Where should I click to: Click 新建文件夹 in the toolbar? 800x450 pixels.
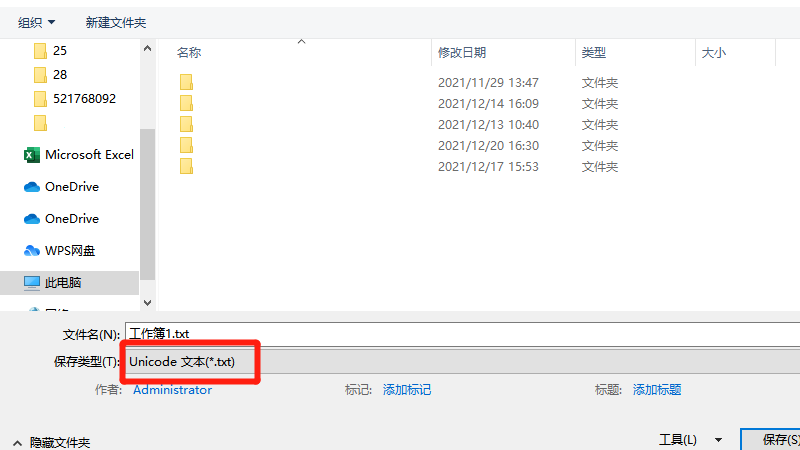coord(116,22)
